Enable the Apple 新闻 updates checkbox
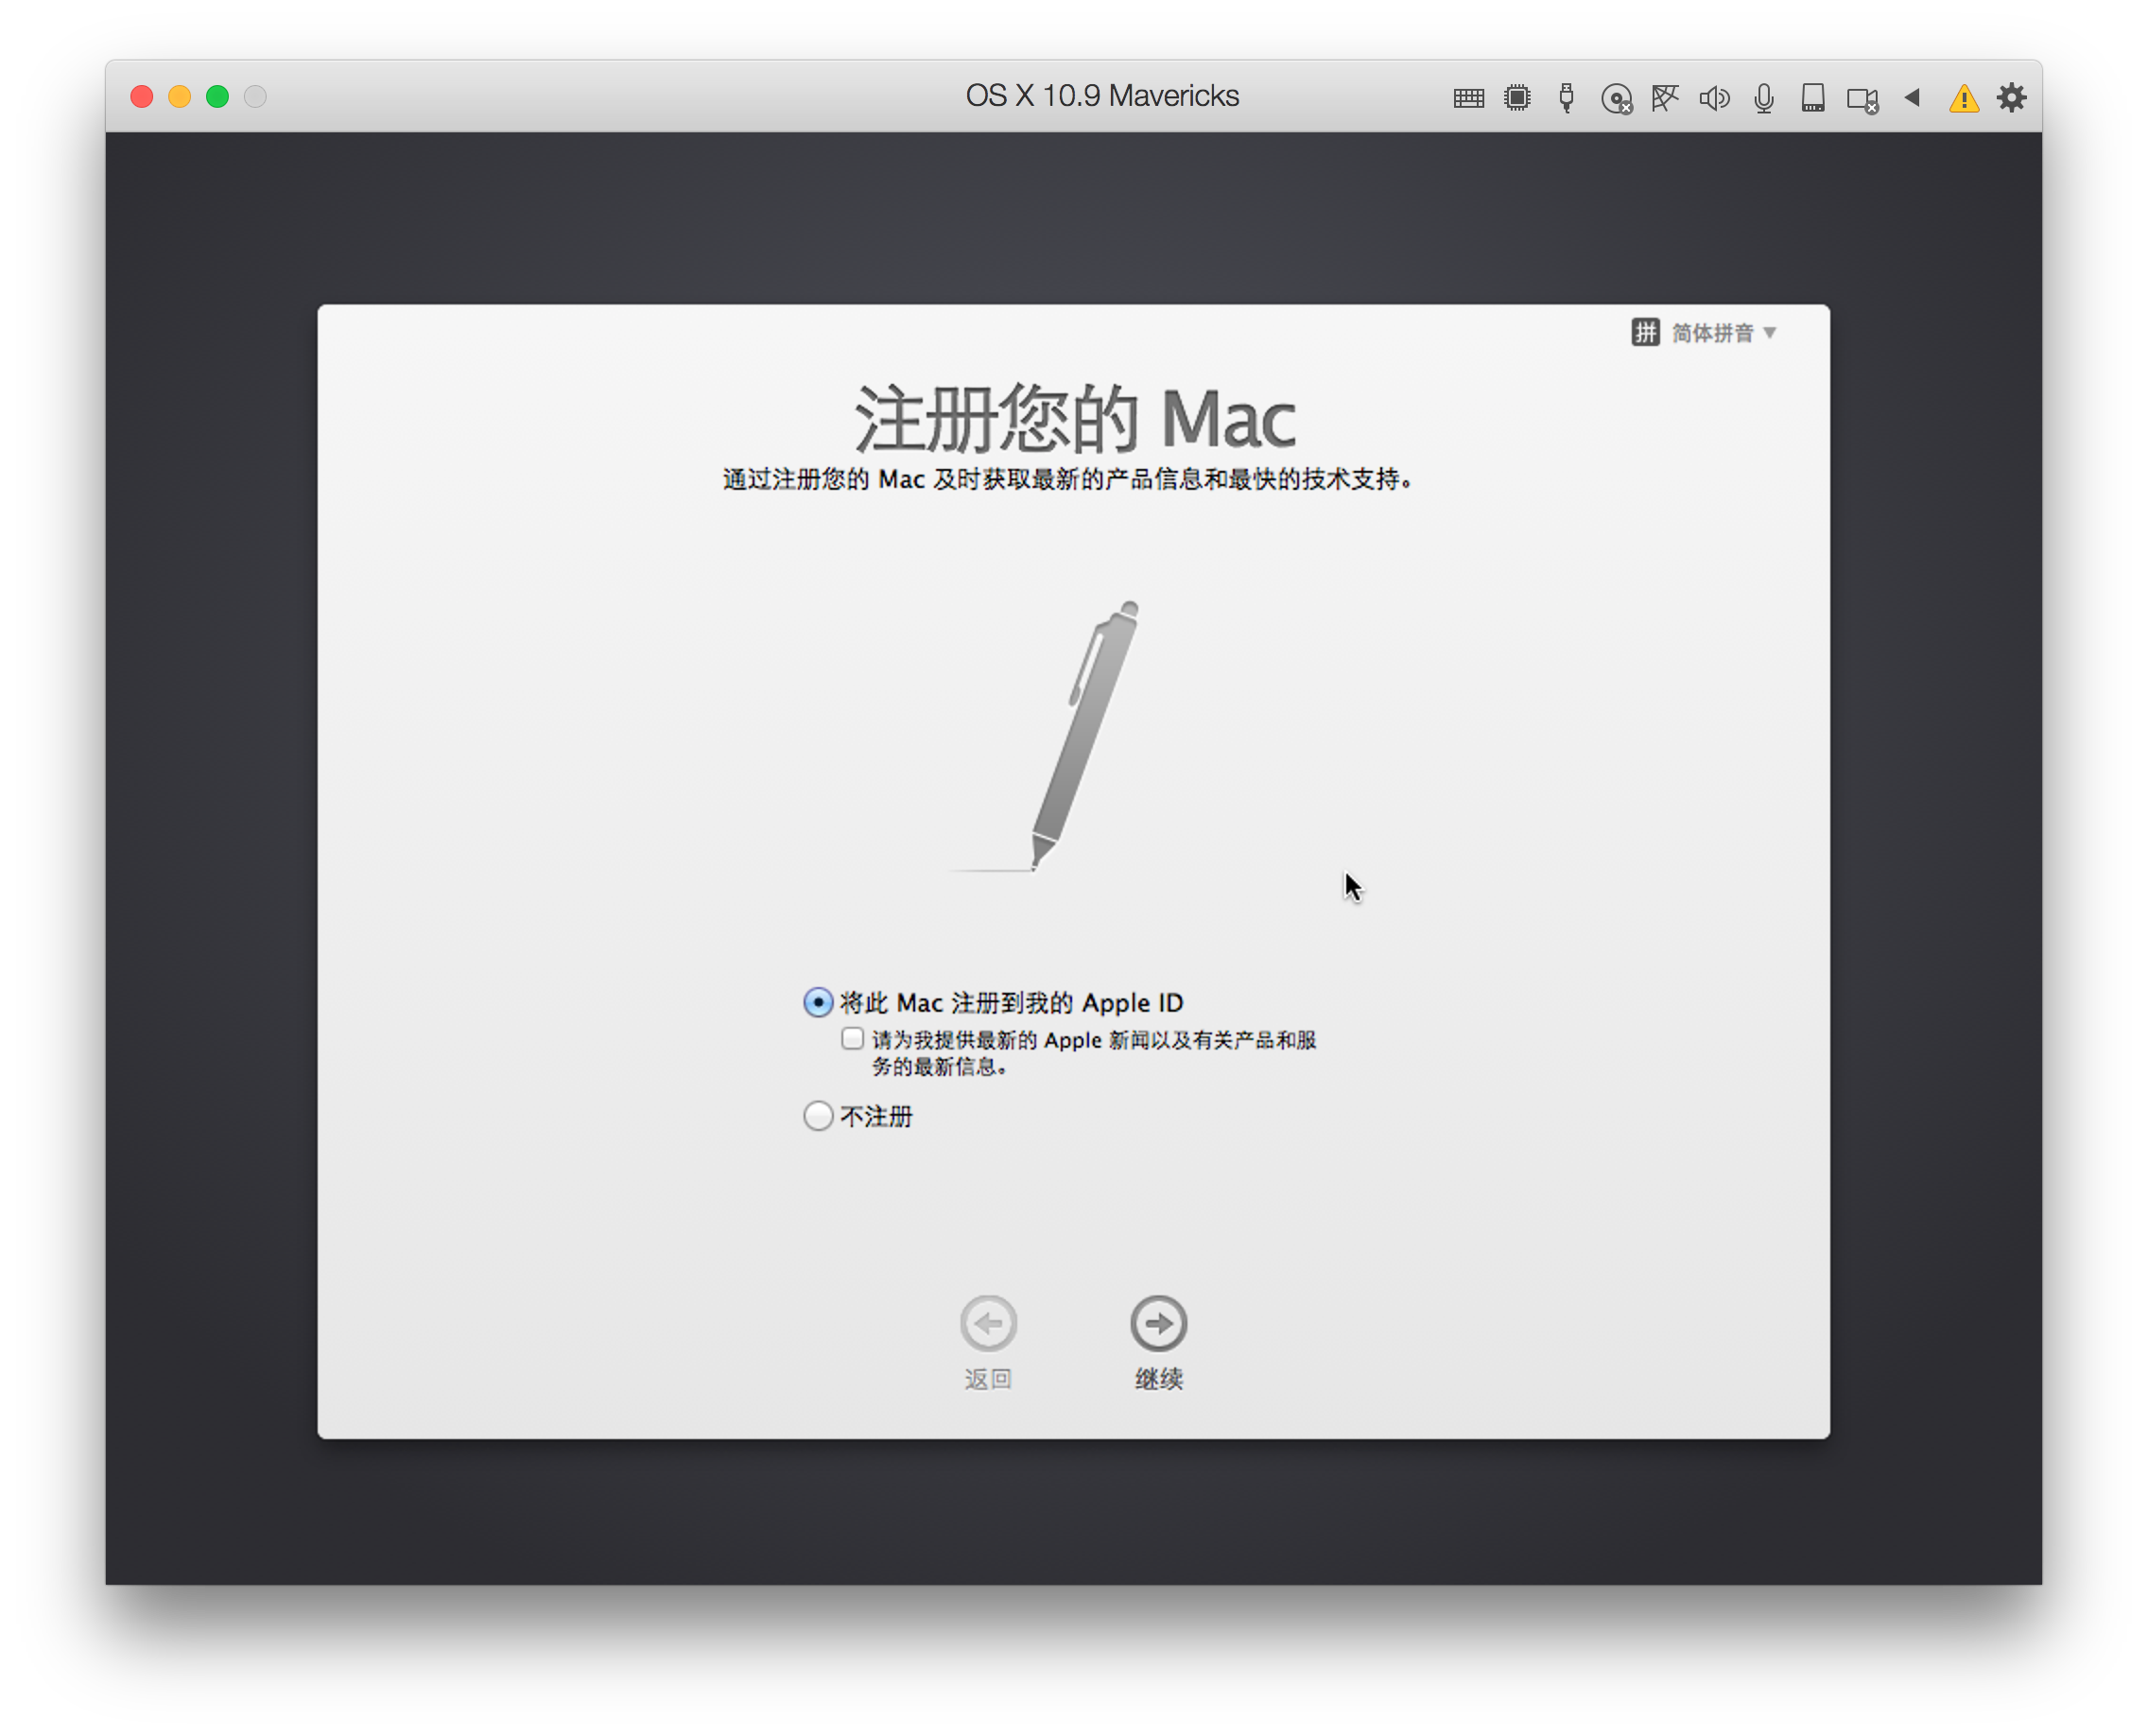Screen dimensions: 2148x1736 click(852, 1039)
